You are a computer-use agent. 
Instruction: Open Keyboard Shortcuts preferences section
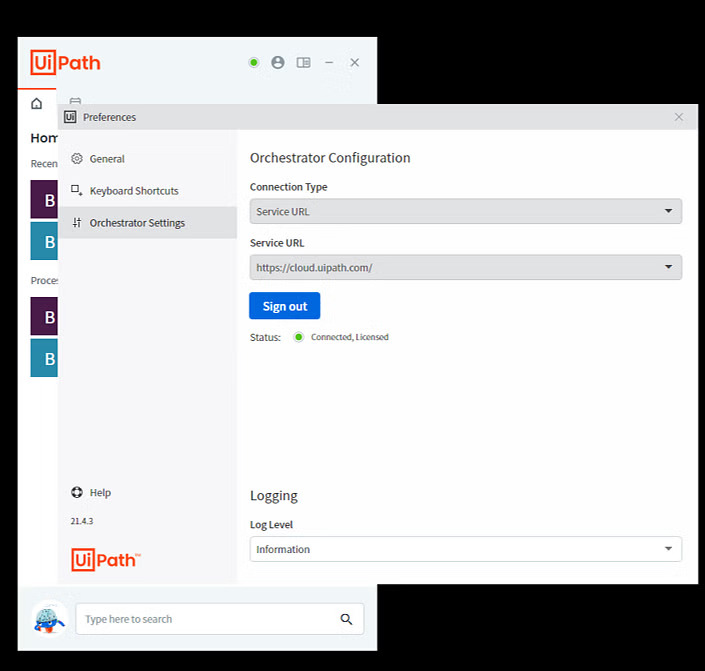(147, 191)
